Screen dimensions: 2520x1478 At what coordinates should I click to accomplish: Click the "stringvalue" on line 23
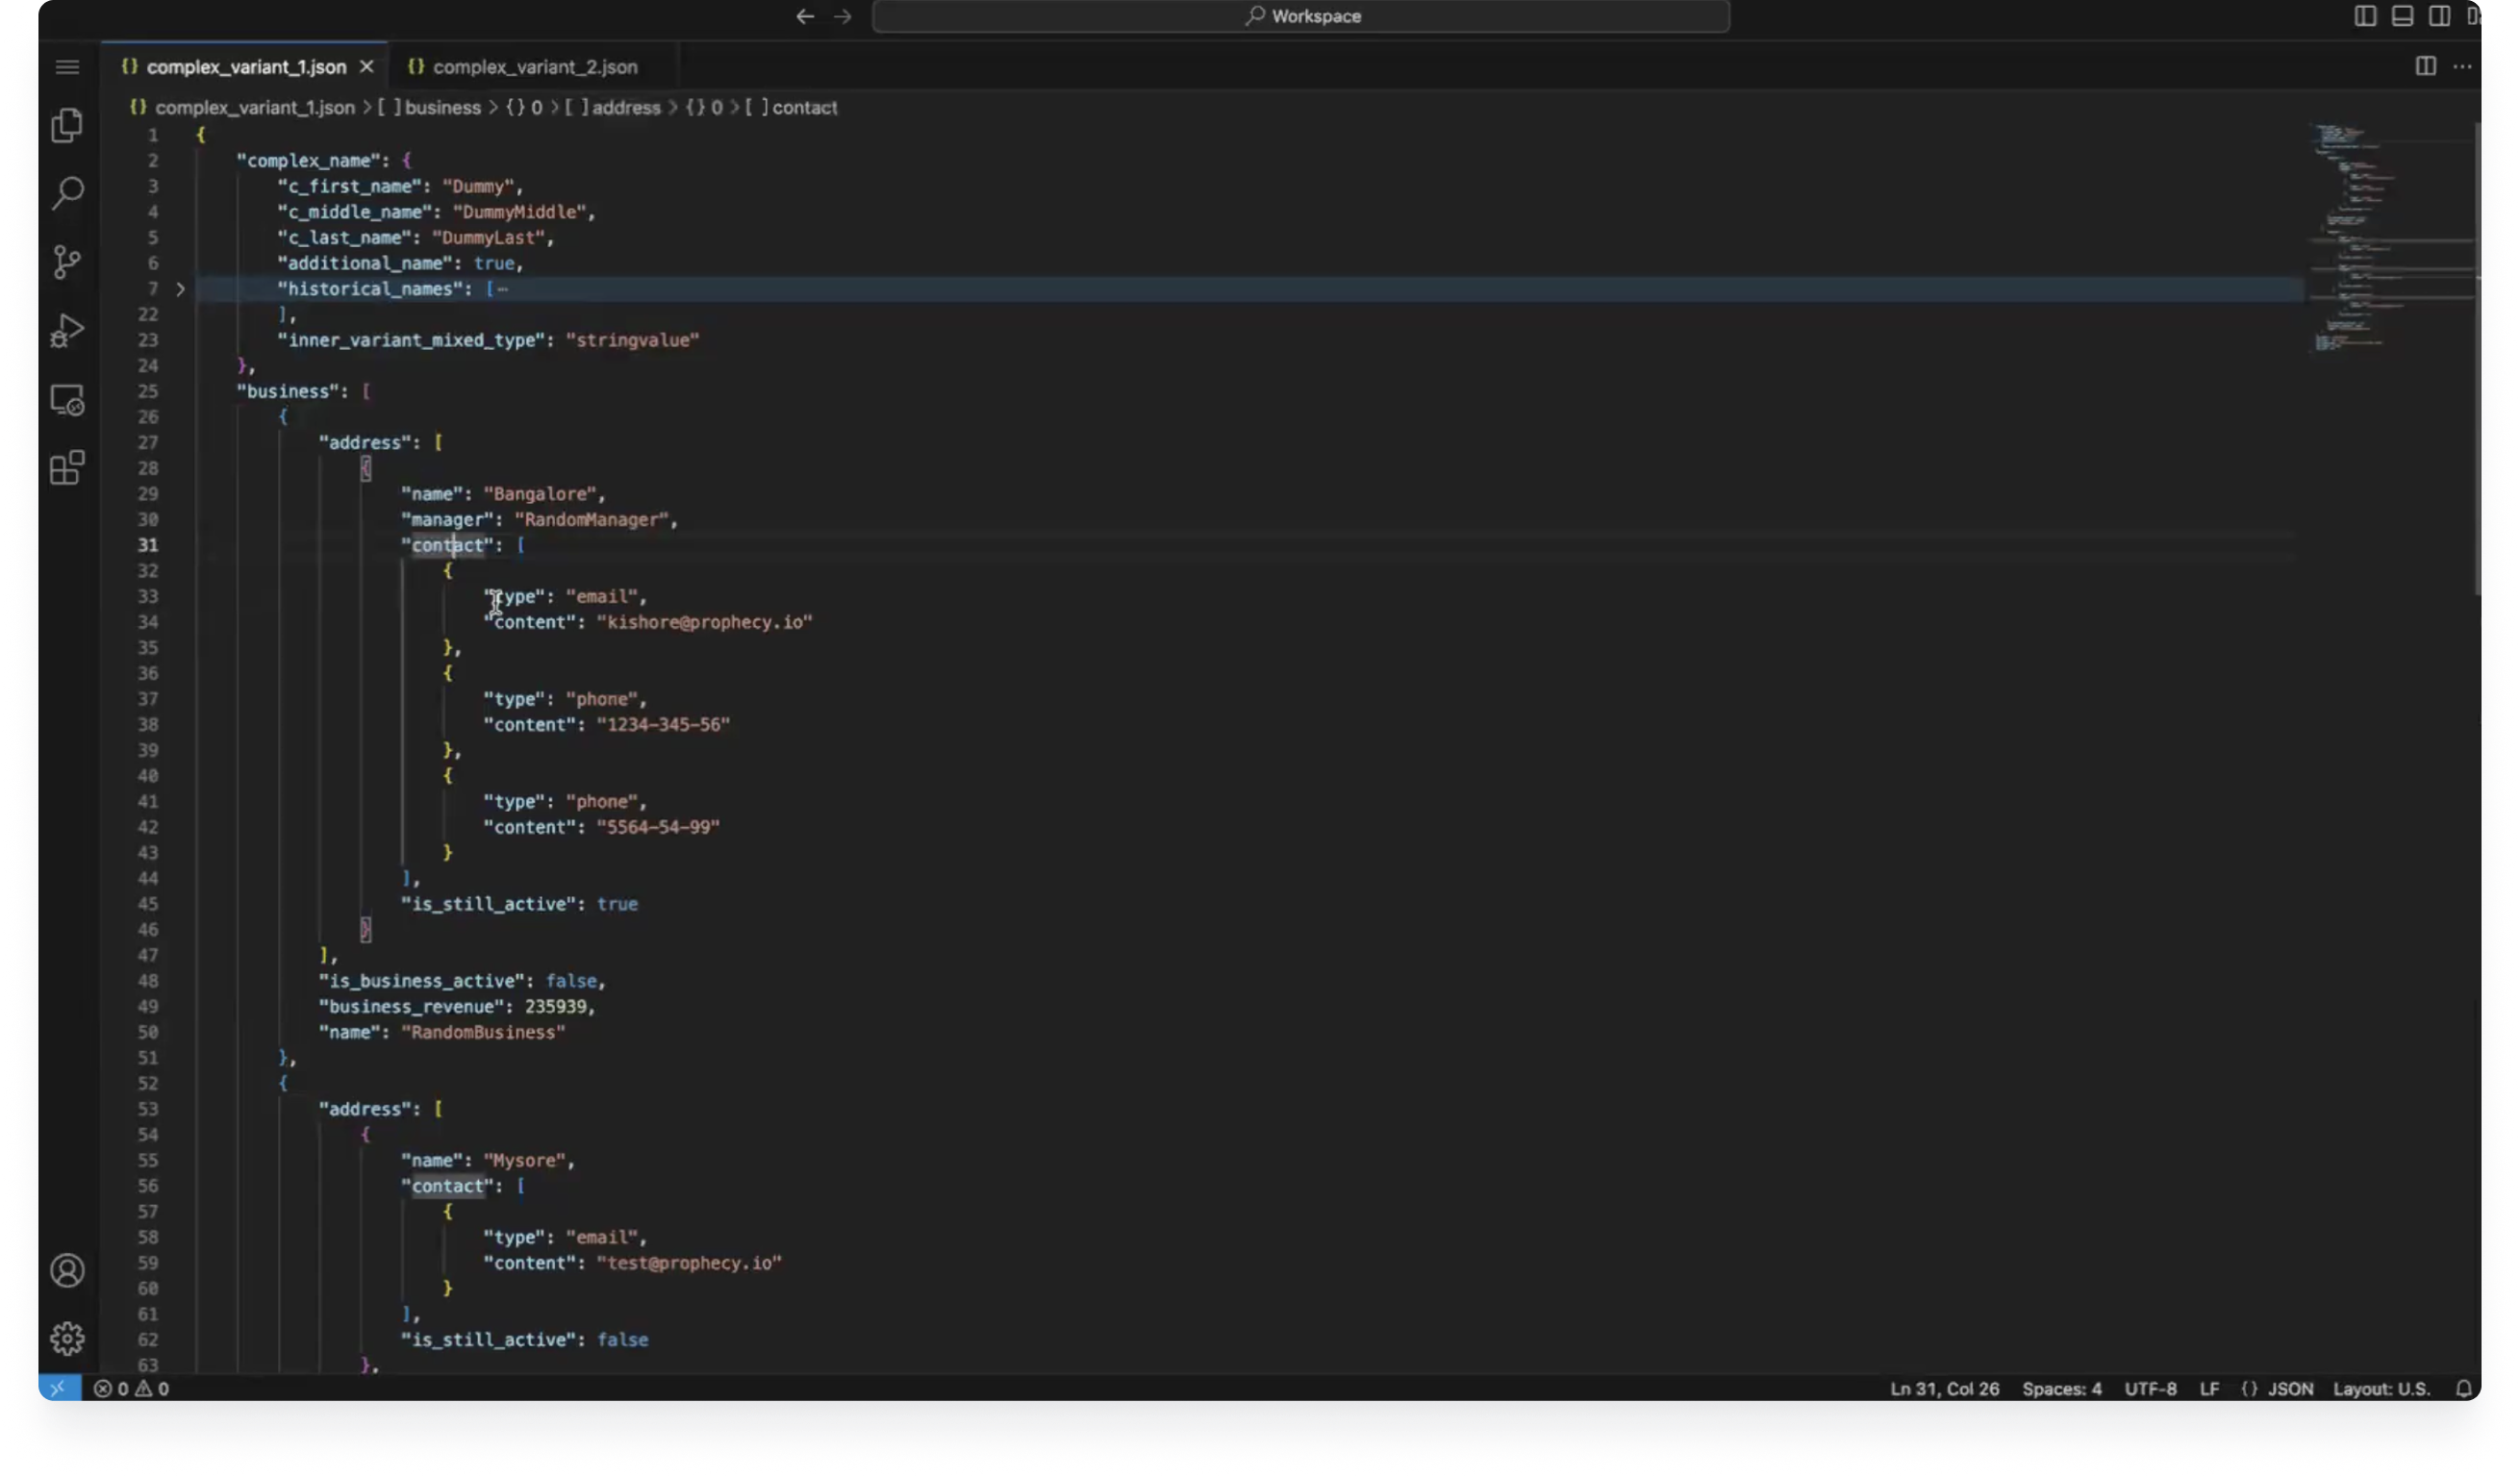pos(632,340)
